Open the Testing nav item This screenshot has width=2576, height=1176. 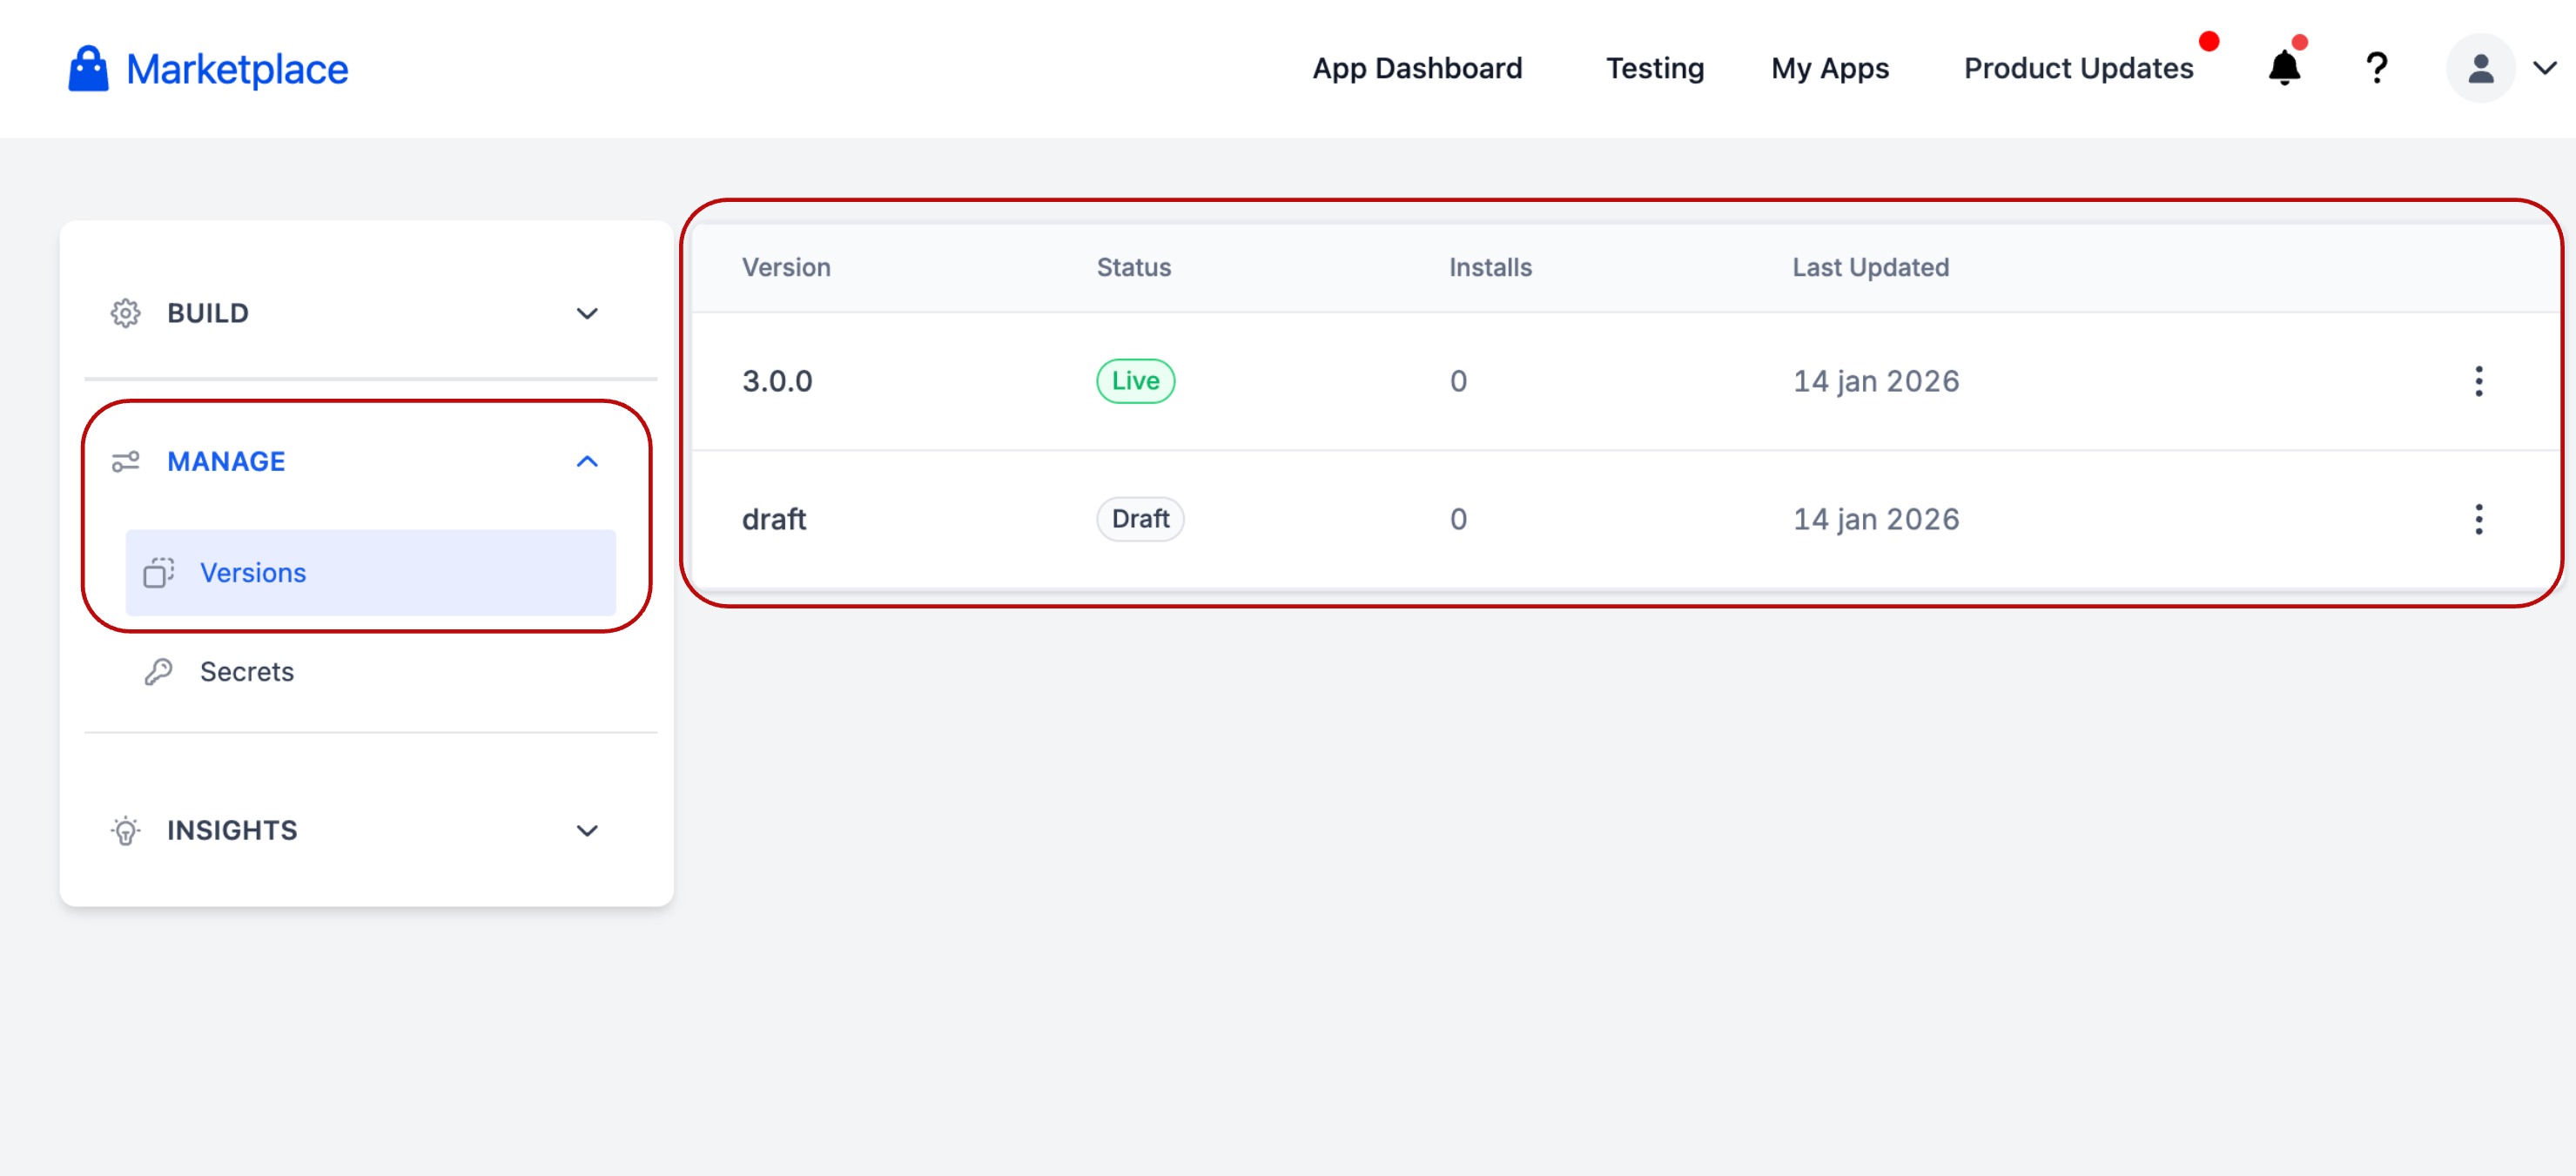click(x=1654, y=68)
